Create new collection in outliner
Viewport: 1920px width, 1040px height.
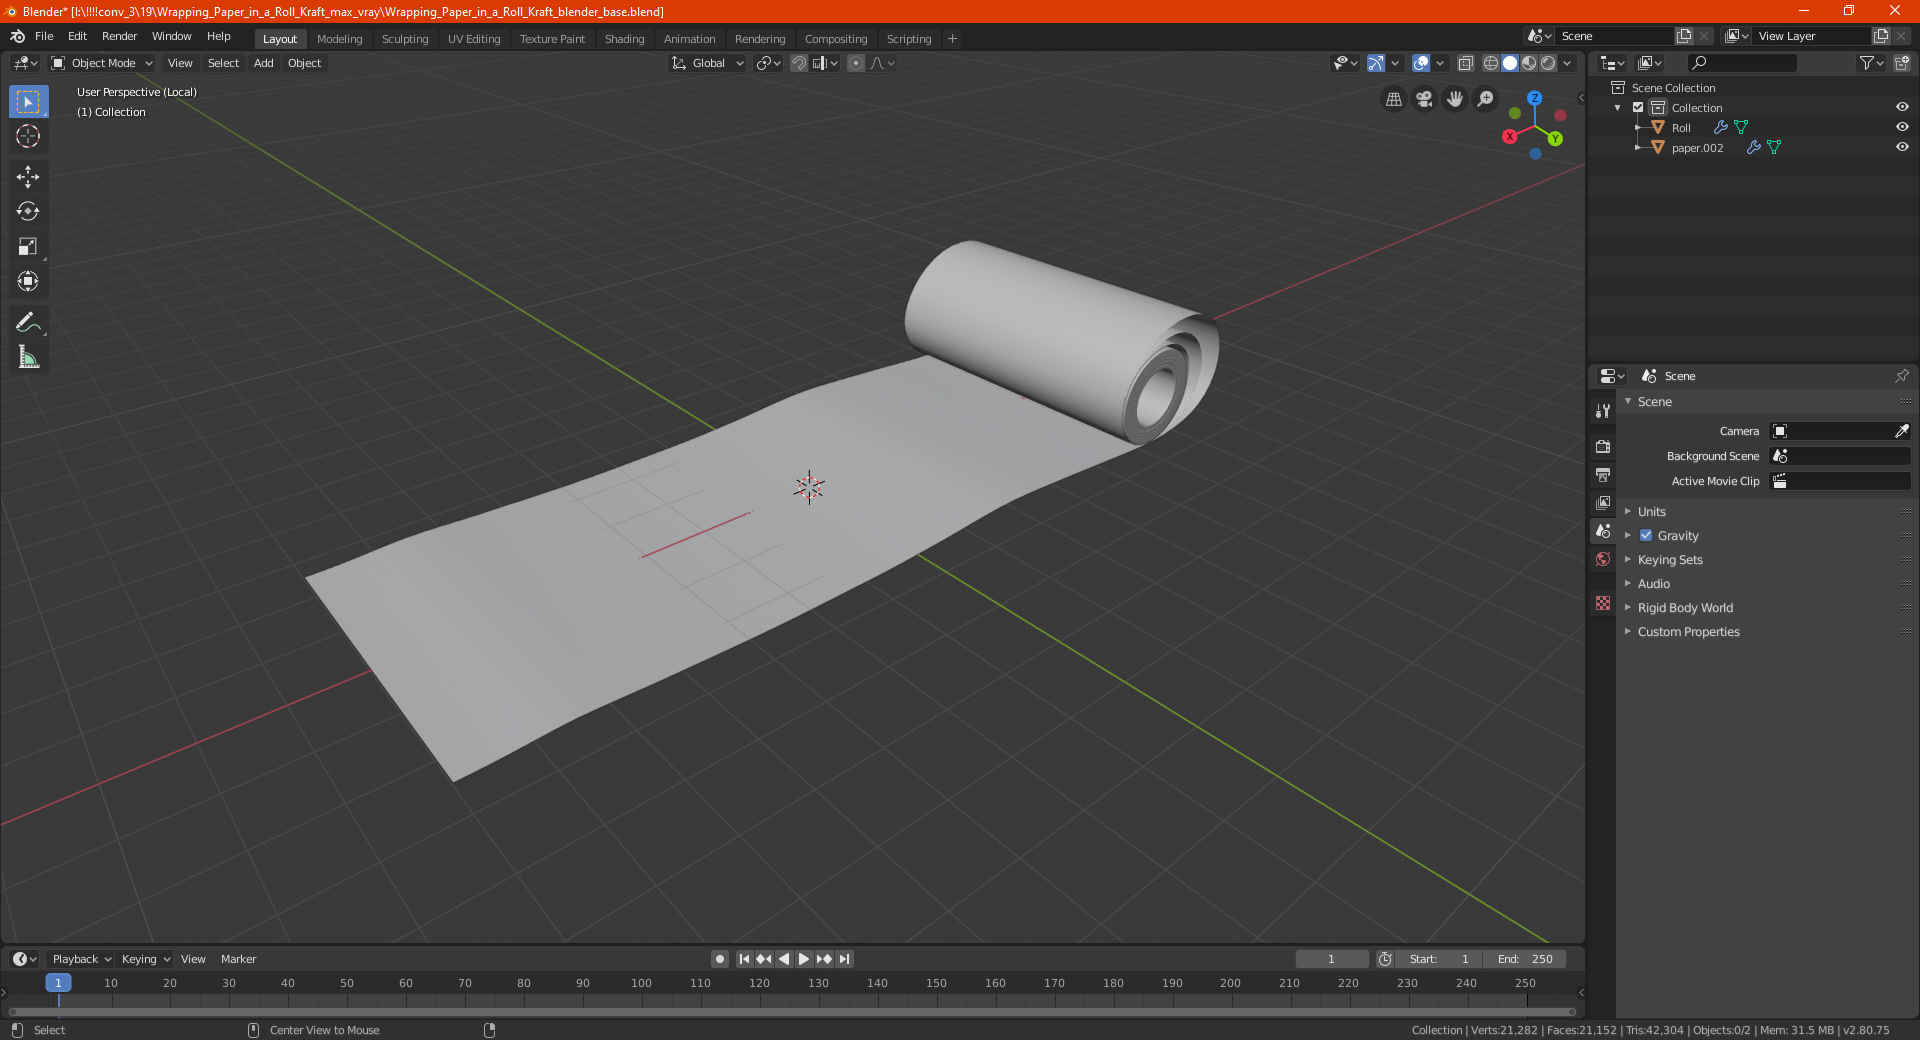(1901, 63)
